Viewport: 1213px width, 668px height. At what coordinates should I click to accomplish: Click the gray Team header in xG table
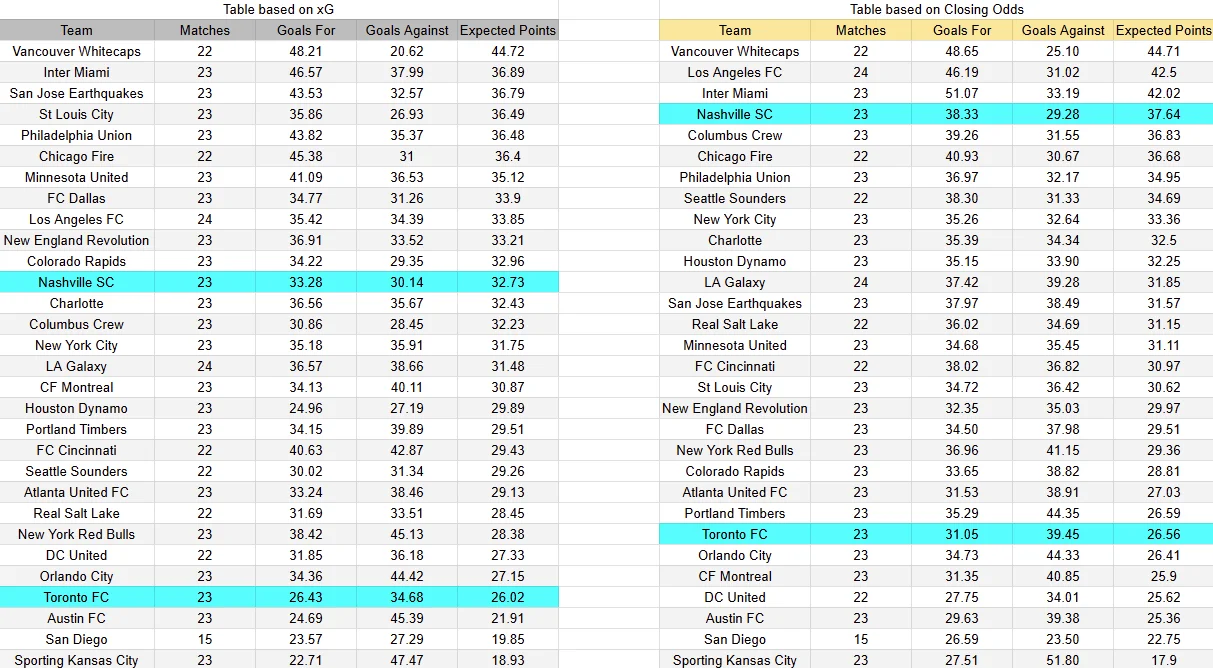tap(77, 30)
